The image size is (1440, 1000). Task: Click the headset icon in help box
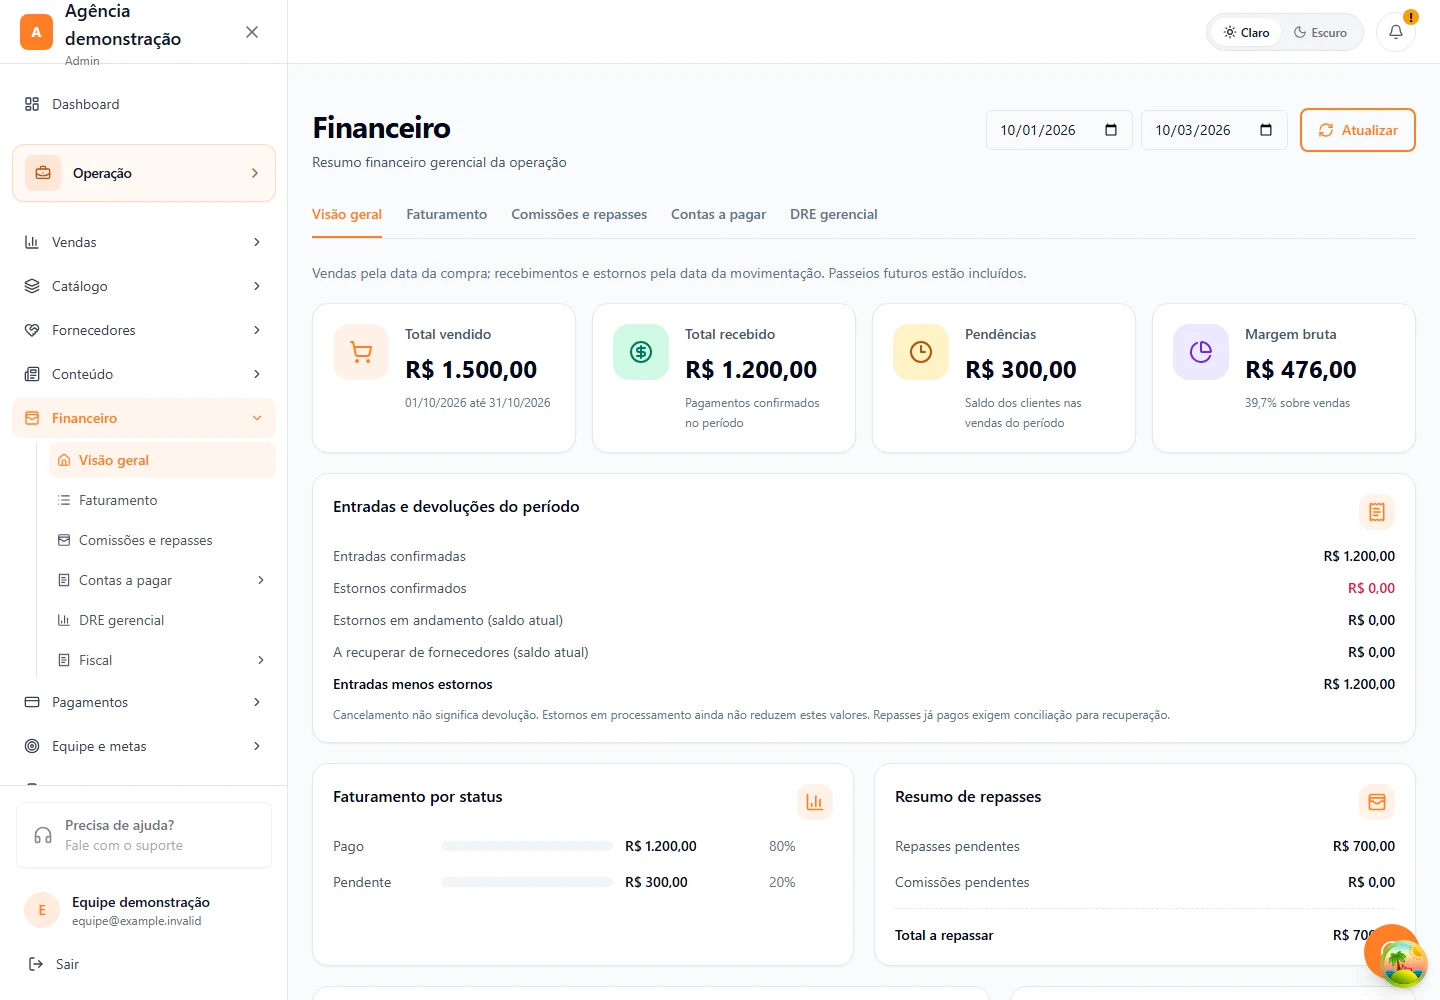tap(43, 835)
